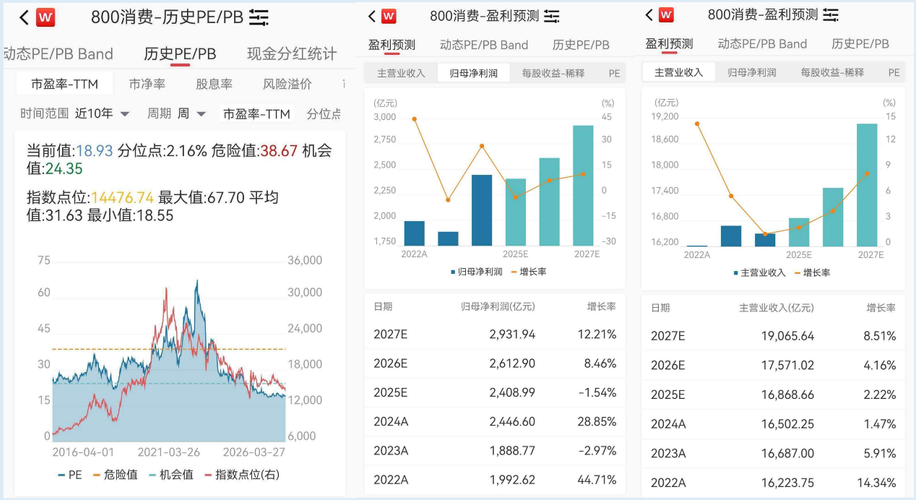Screen dimensions: 916x500
Task: Select 2024A row with 16,502.25 revenue
Action: click(773, 424)
